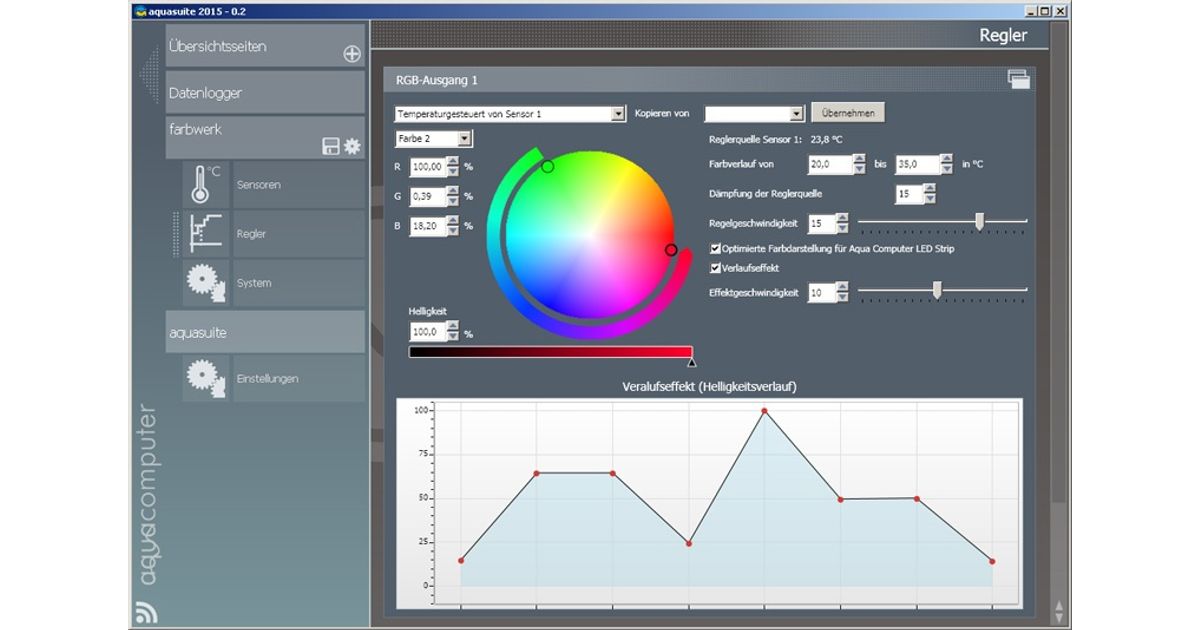Open the Kopieren von dropdown

coord(797,114)
